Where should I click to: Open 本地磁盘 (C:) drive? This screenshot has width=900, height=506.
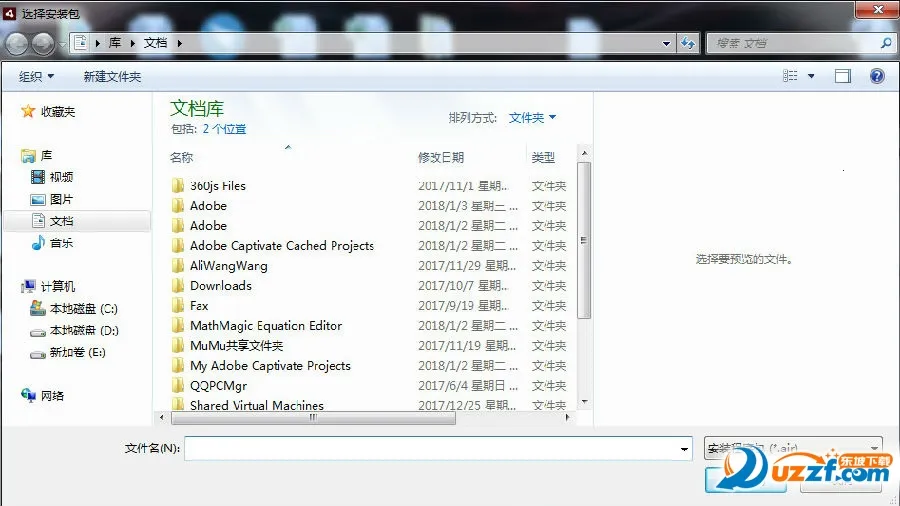pos(73,309)
